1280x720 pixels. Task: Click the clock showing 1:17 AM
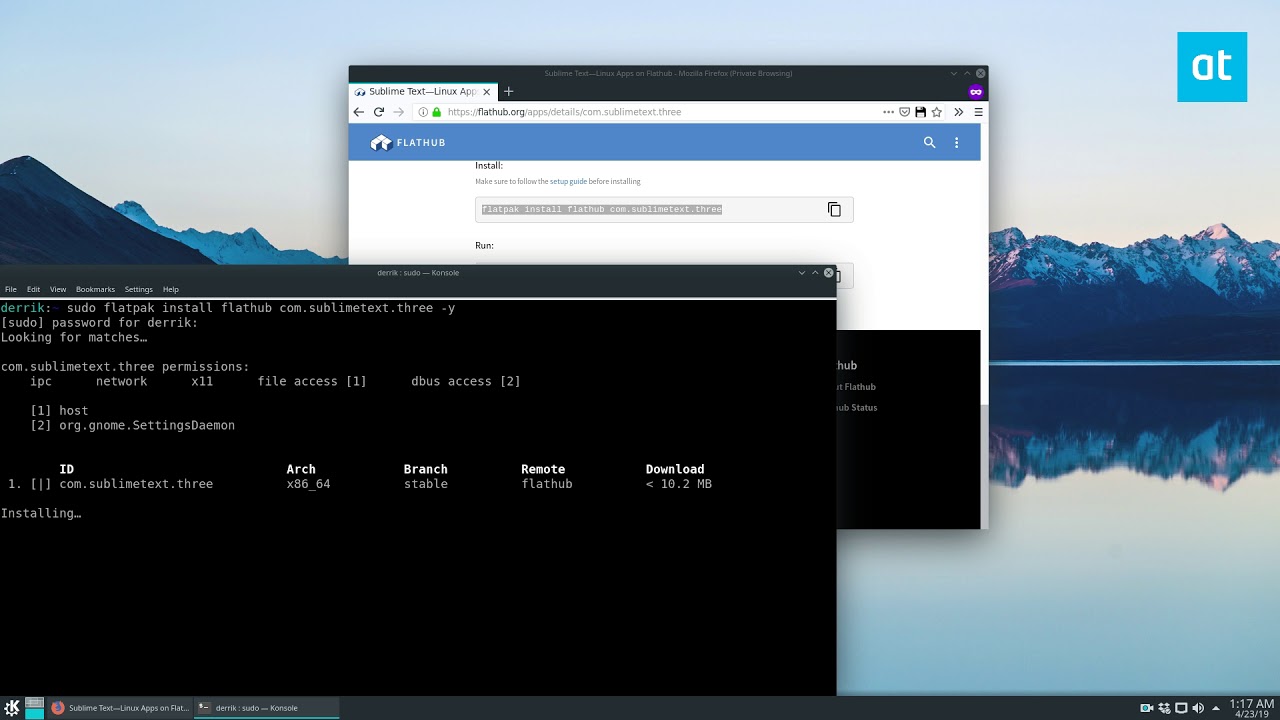coord(1251,708)
